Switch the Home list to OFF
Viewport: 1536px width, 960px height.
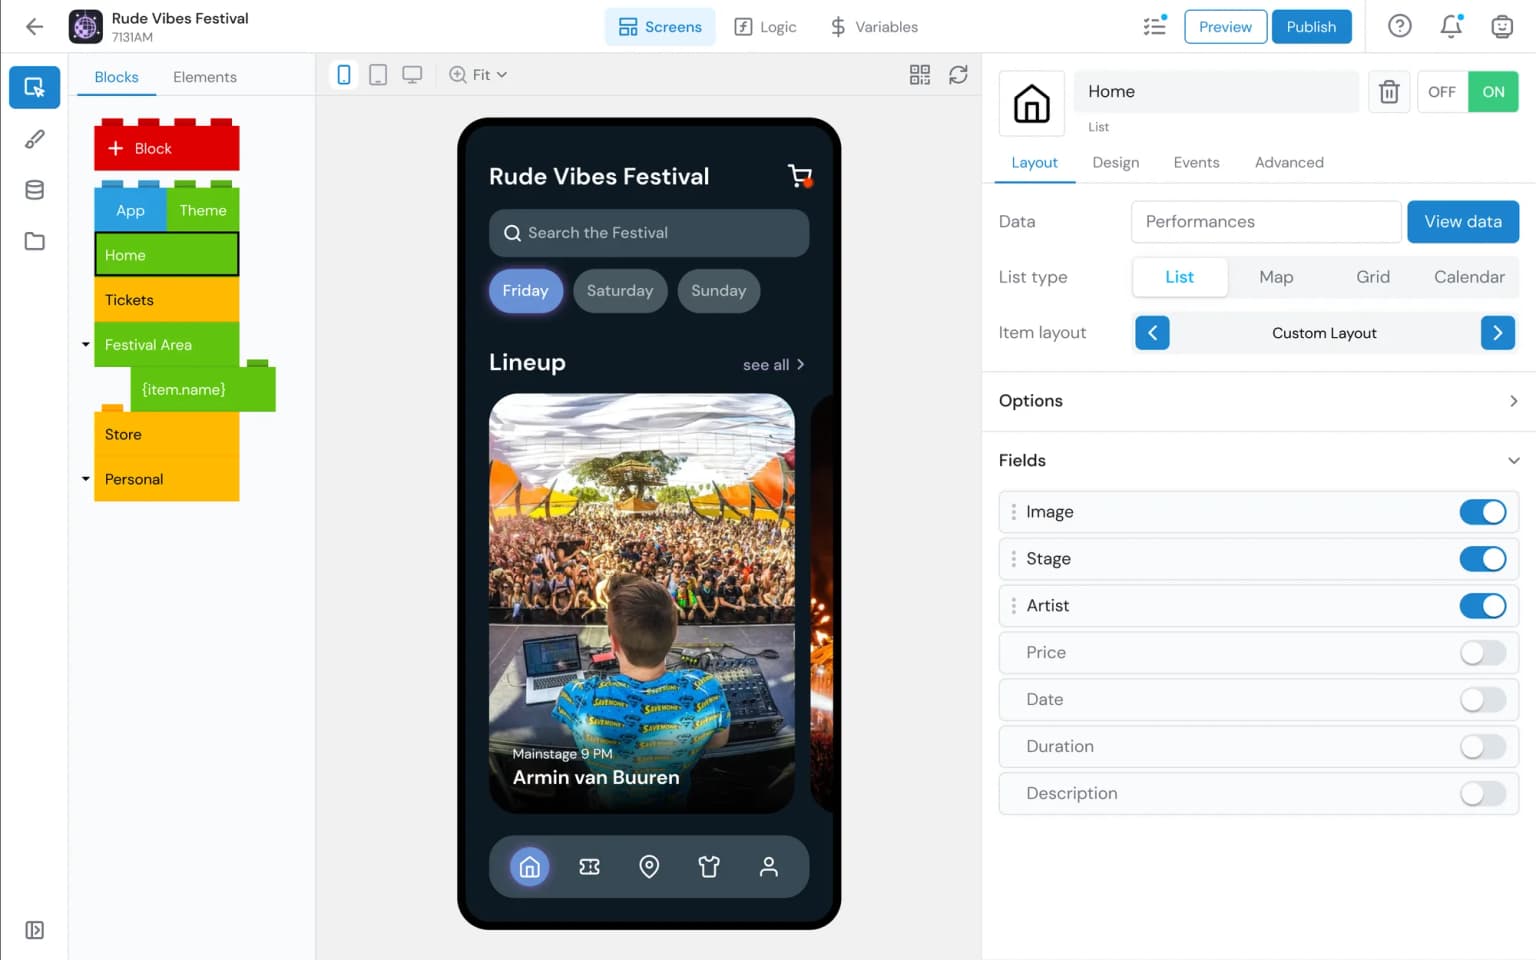(x=1441, y=91)
